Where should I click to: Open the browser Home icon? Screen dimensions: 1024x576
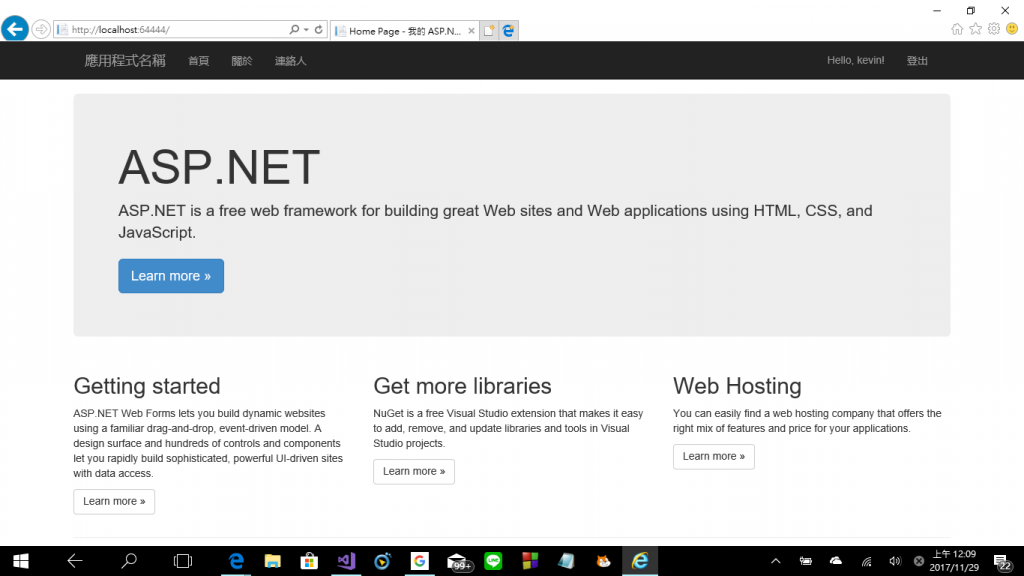957,29
